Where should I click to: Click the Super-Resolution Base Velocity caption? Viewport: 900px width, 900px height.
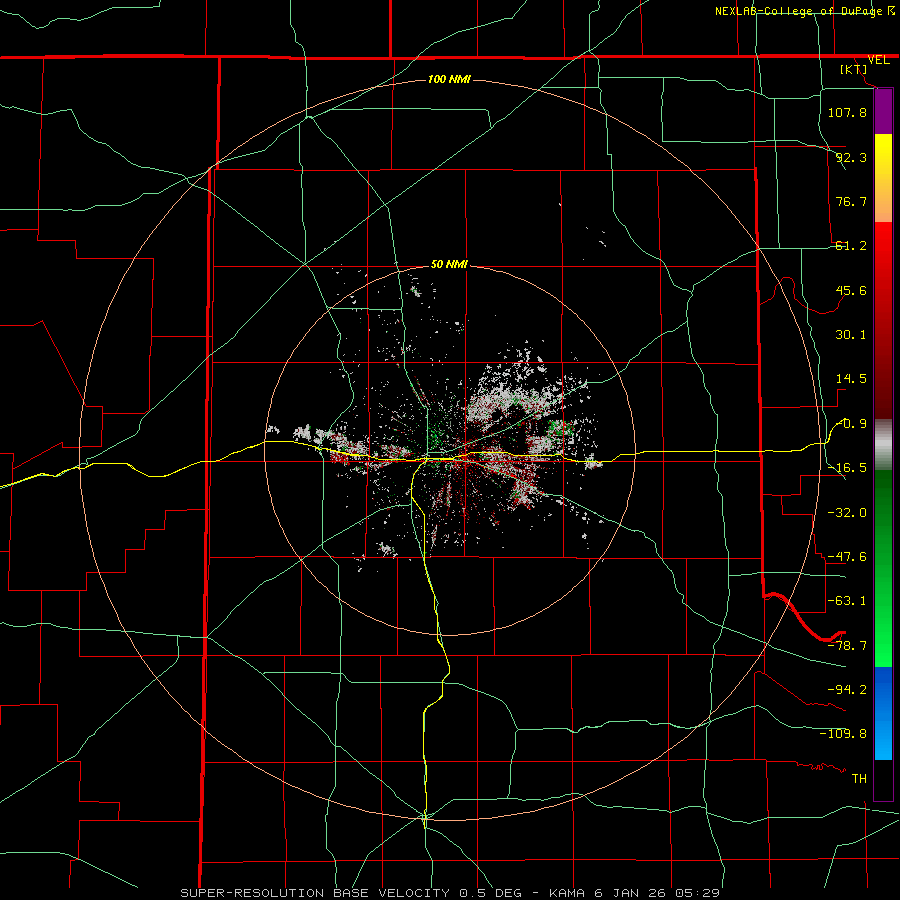(449, 893)
